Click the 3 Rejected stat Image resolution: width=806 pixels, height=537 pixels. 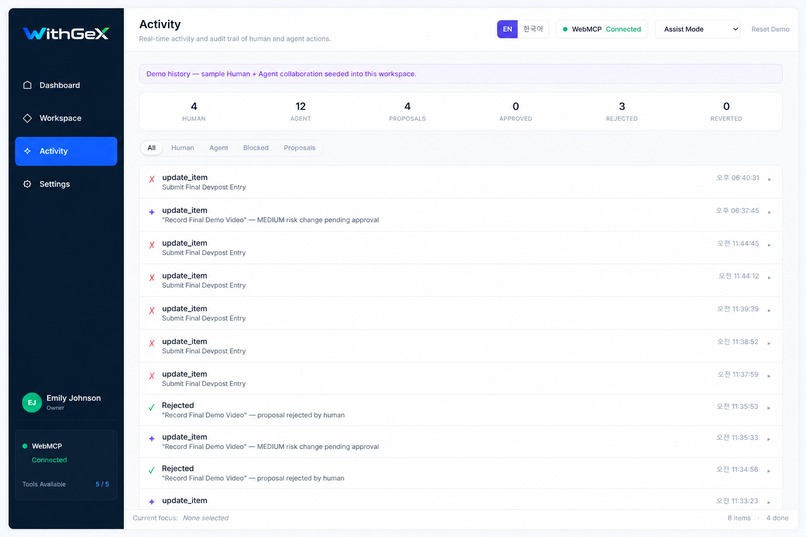622,112
